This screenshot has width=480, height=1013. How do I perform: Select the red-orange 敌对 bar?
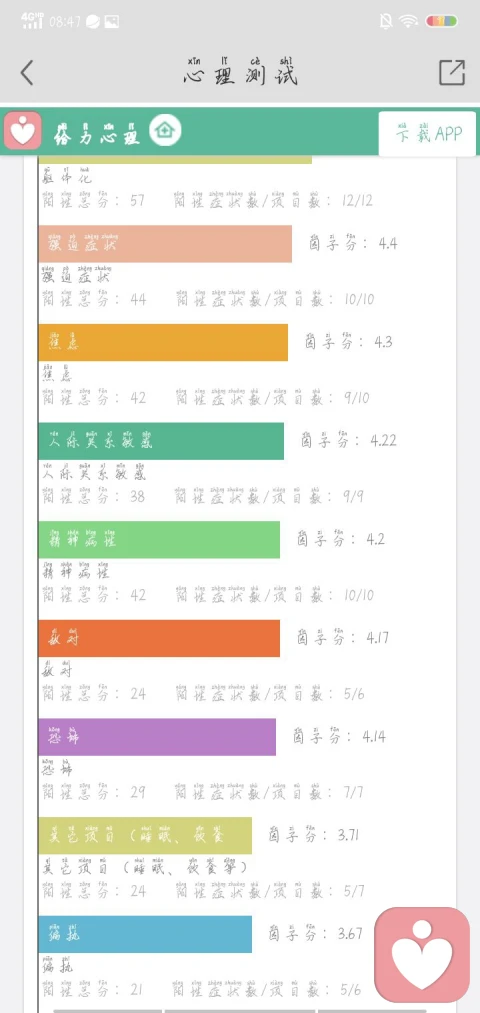click(159, 638)
